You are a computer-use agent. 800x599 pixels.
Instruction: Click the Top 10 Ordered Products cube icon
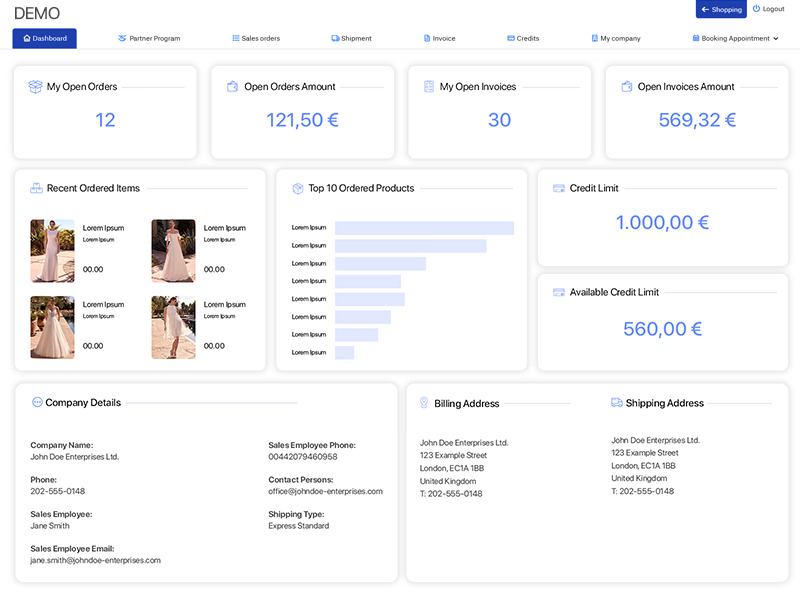click(x=298, y=188)
